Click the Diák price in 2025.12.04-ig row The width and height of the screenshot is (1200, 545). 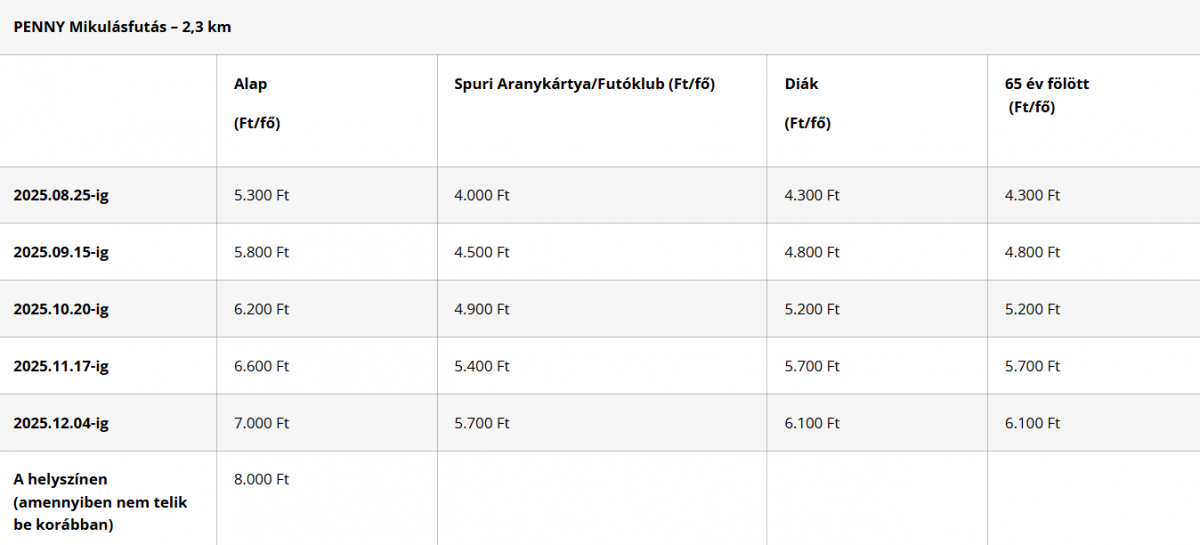[x=812, y=423]
